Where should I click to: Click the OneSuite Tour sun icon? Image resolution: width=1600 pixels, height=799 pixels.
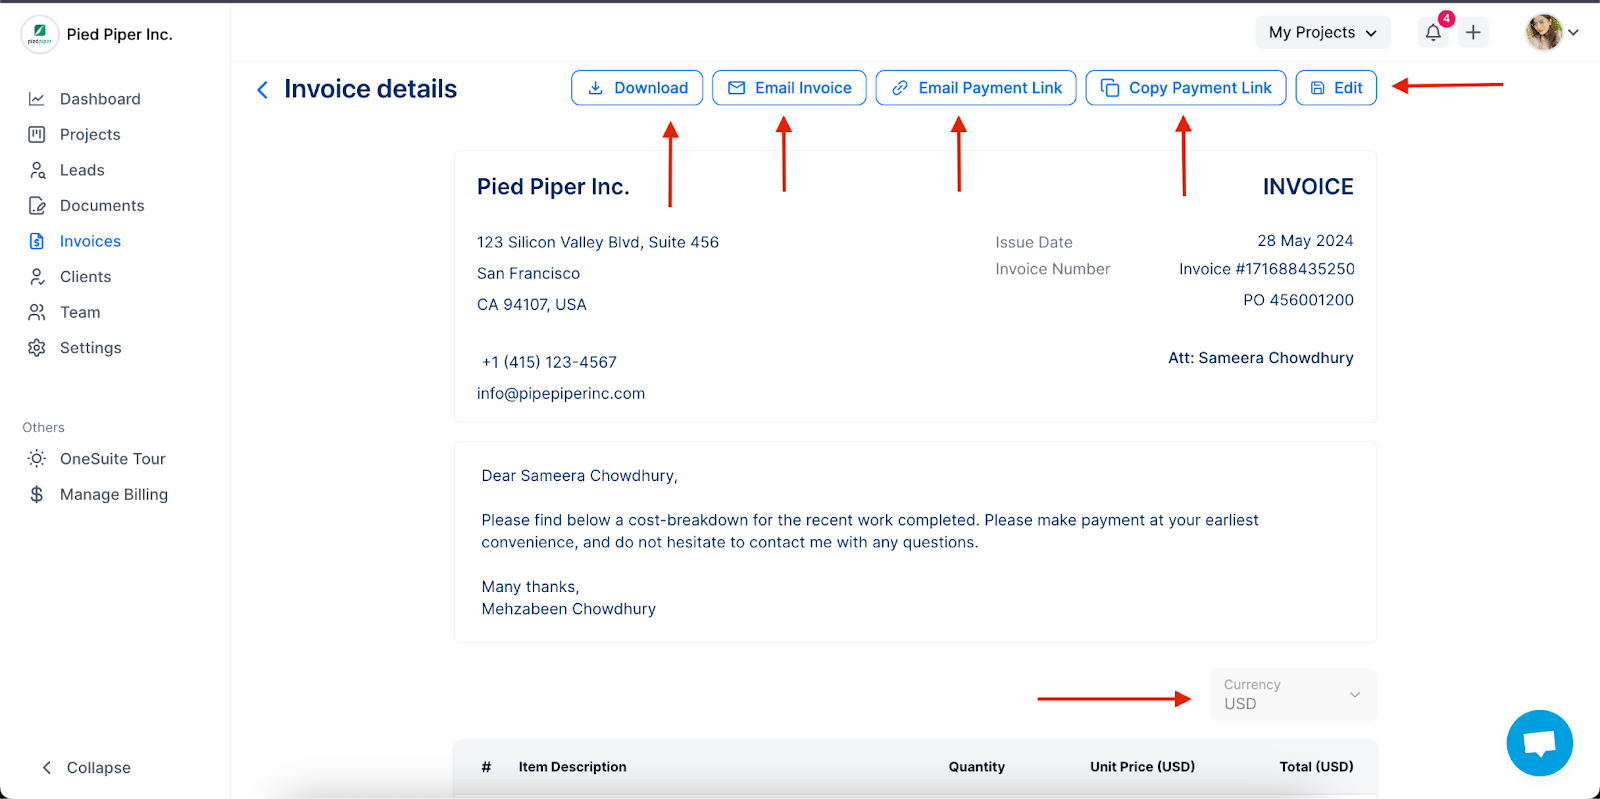coord(37,458)
